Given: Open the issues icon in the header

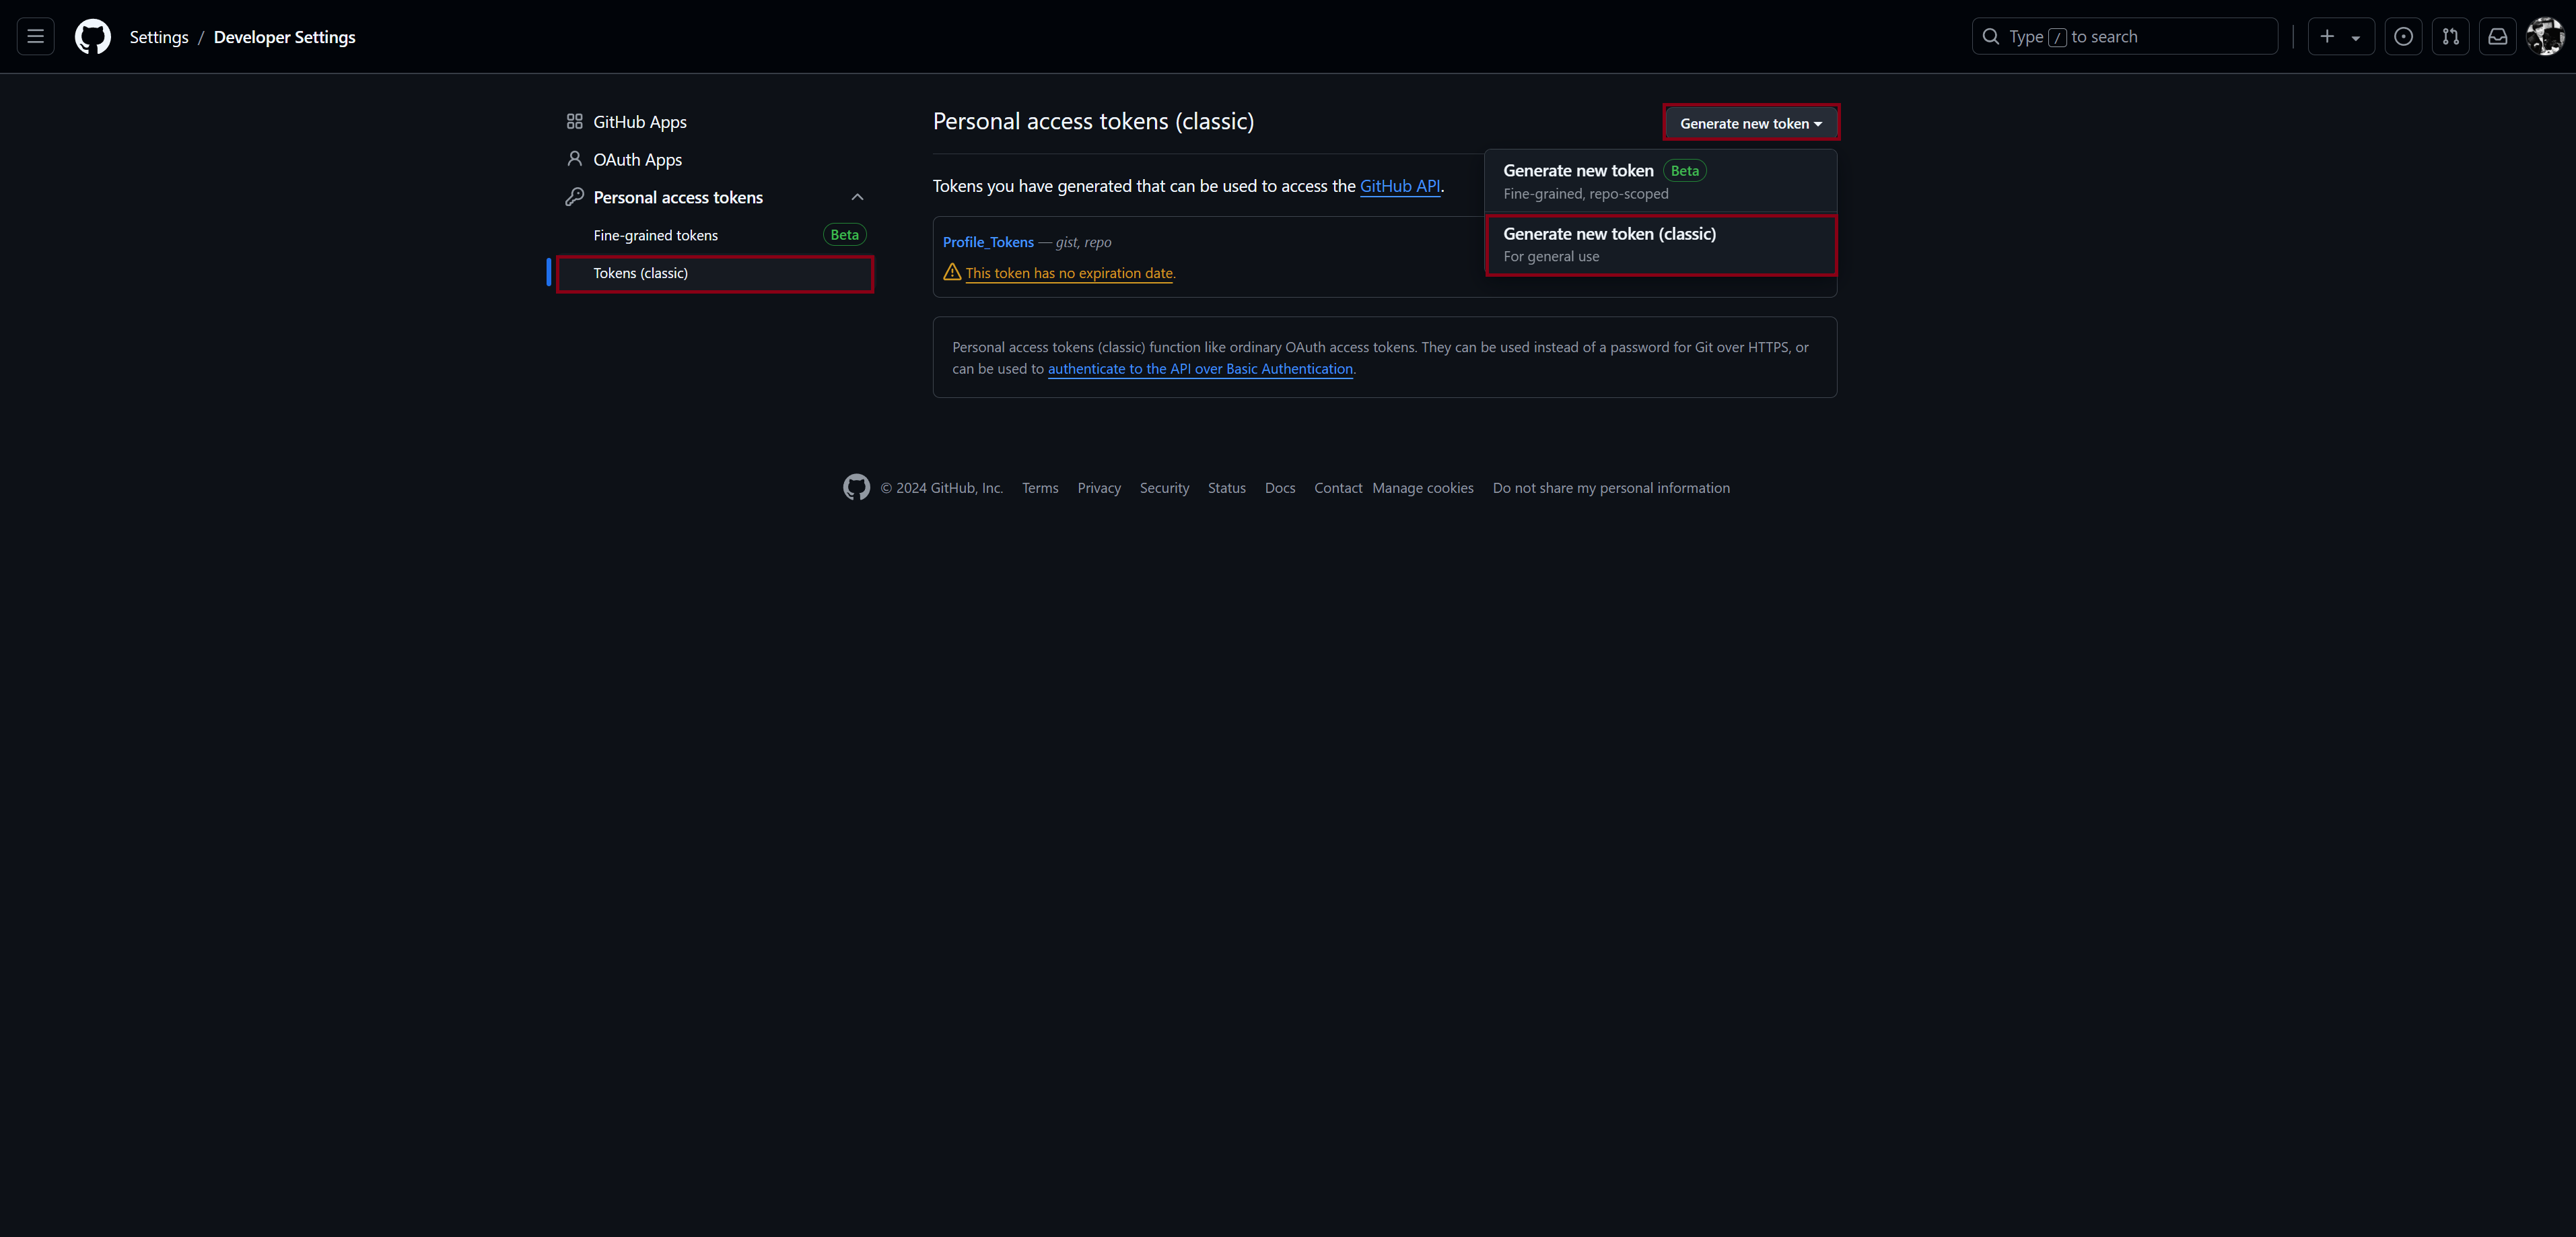Looking at the screenshot, I should [x=2403, y=37].
